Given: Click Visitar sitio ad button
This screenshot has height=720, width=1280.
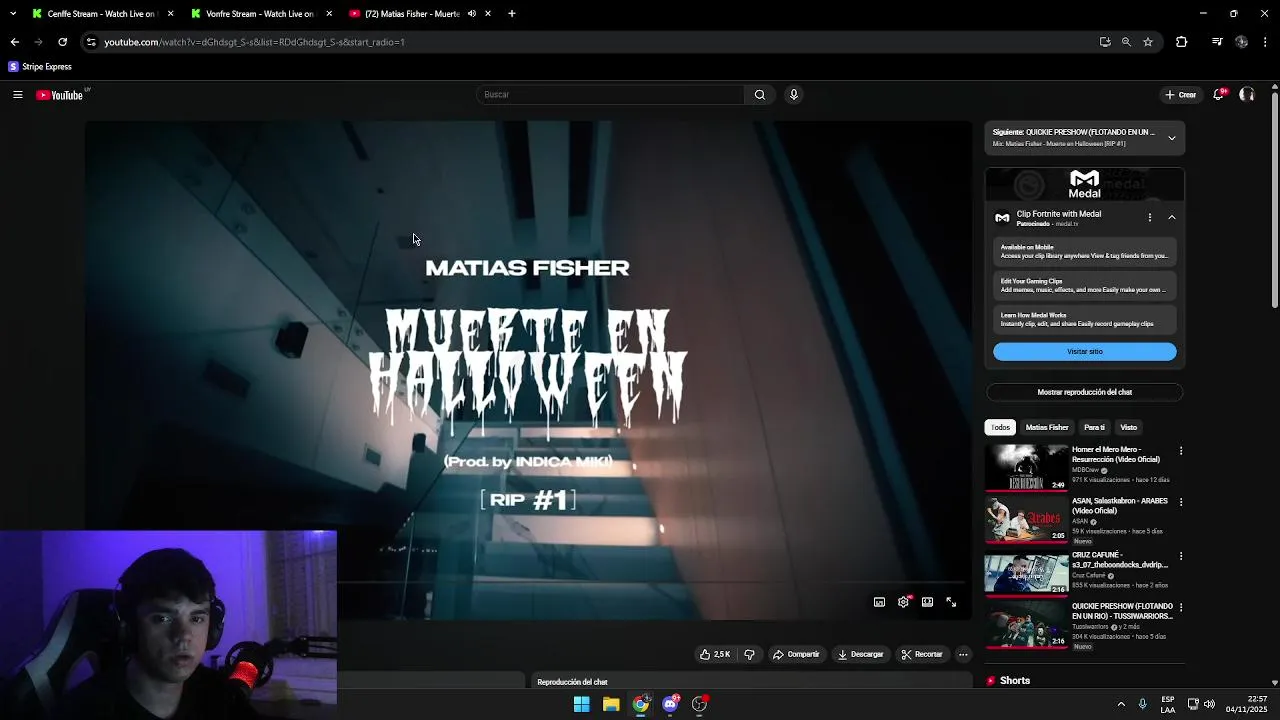Looking at the screenshot, I should pyautogui.click(x=1085, y=352).
